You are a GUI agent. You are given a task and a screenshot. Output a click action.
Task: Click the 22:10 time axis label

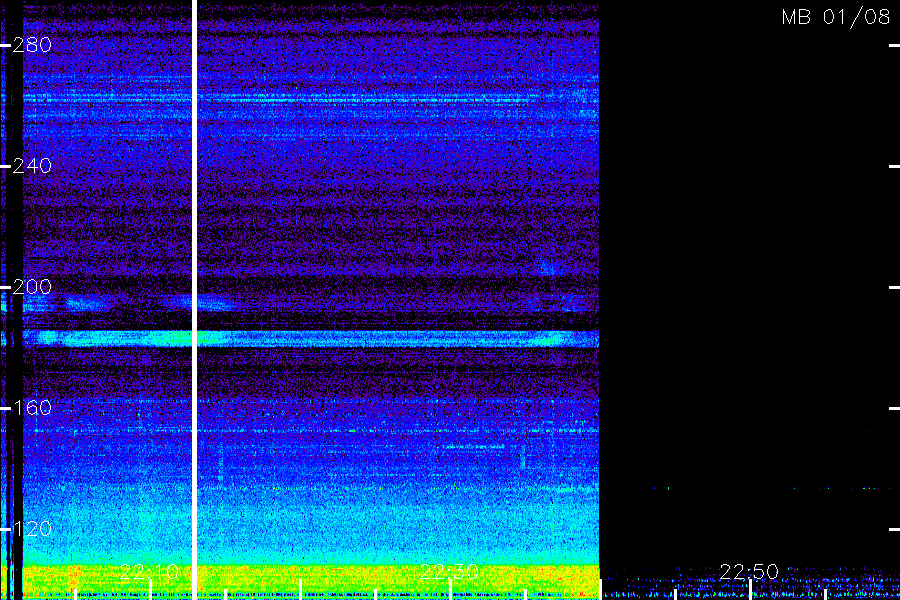(149, 571)
